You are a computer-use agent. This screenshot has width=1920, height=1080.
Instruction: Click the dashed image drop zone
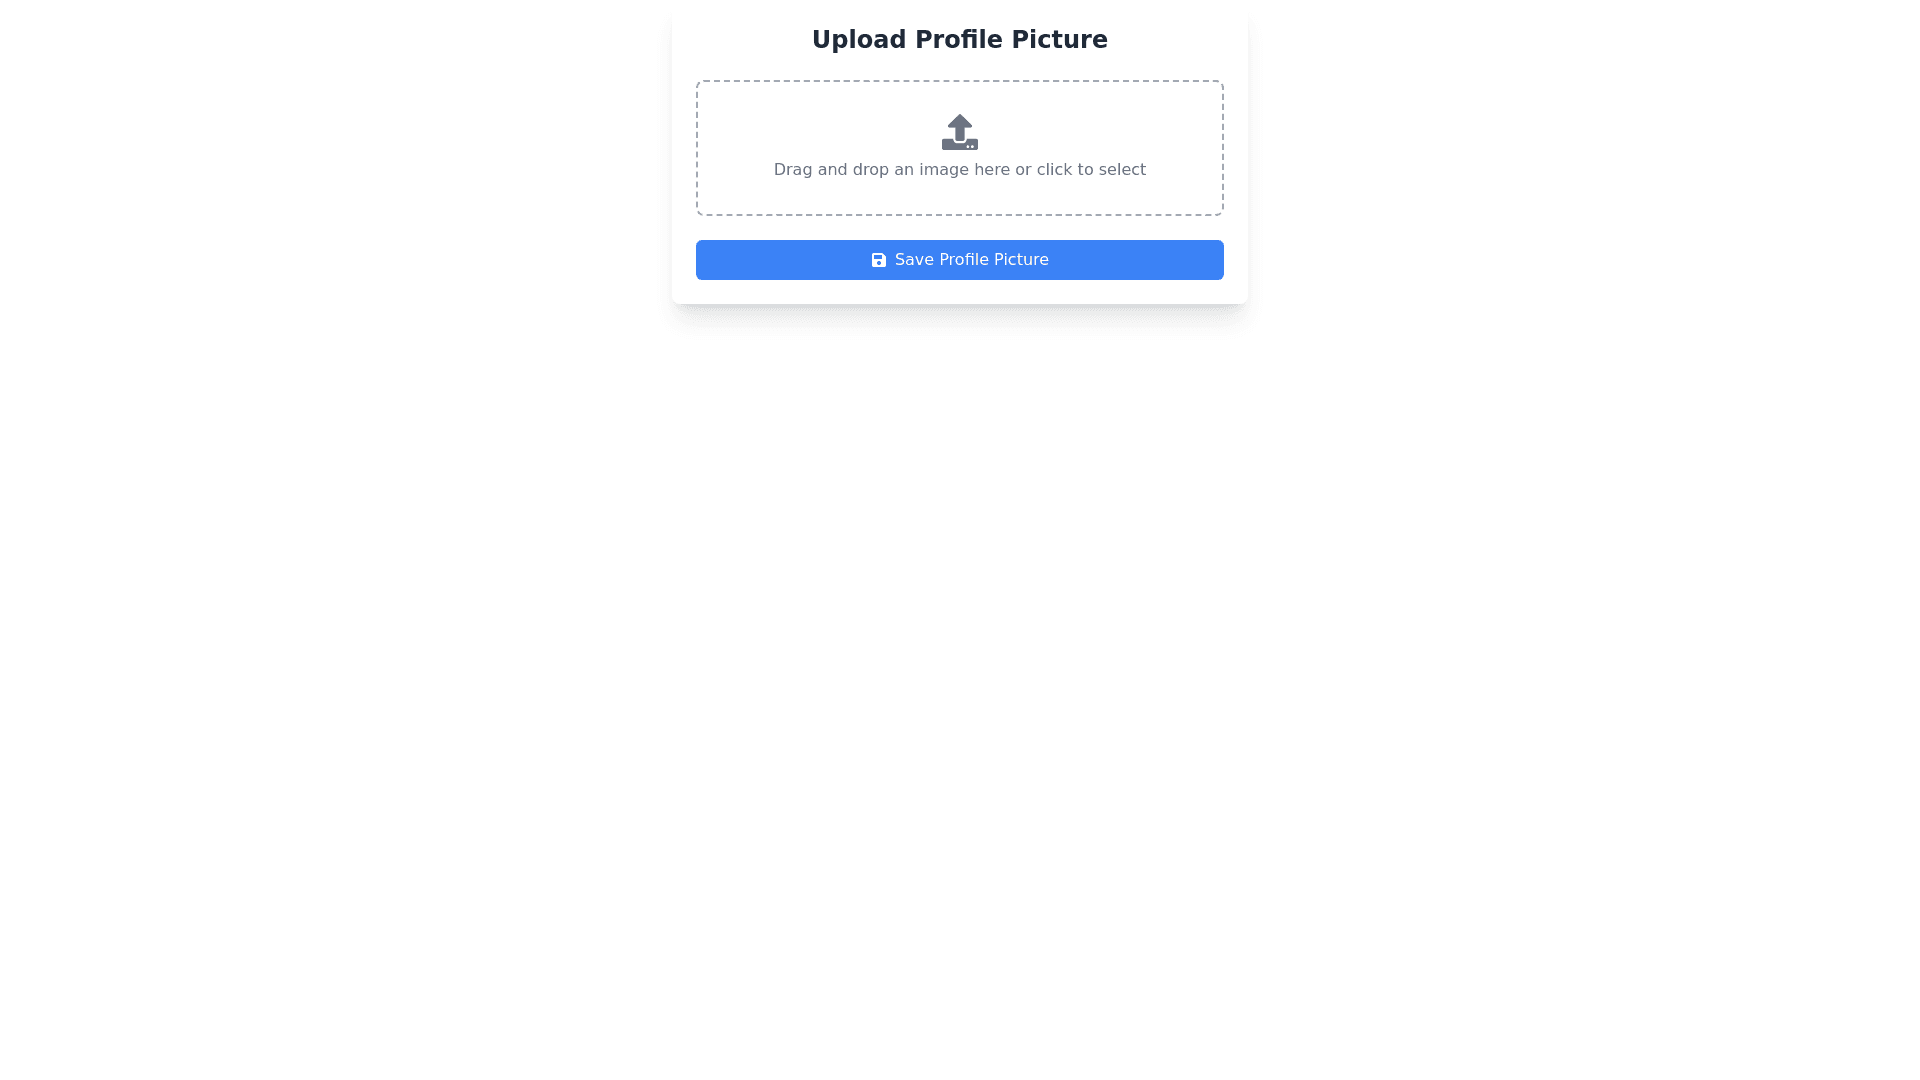pos(960,148)
